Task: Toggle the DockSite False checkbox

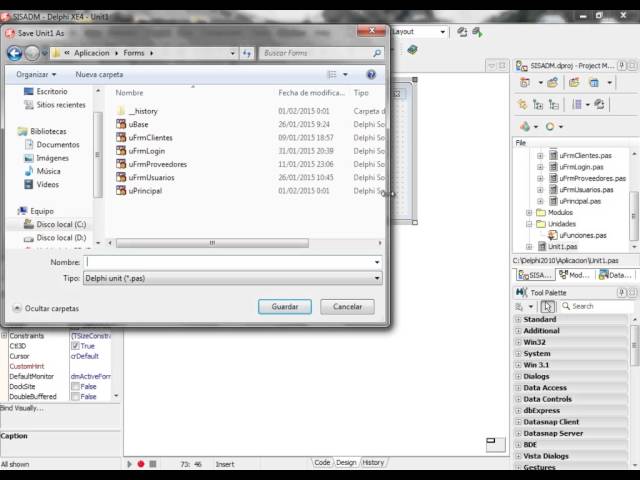Action: point(75,386)
